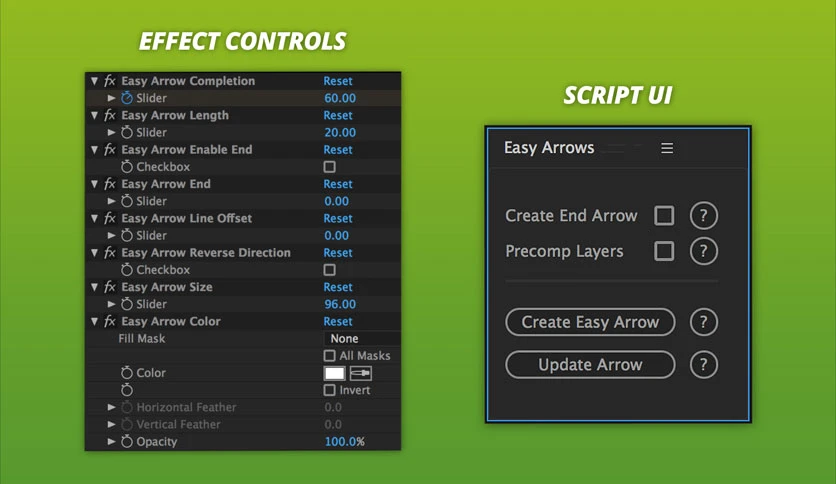The height and width of the screenshot is (484, 836).
Task: Open the Easy Arrows panel hamburger menu
Action: click(667, 148)
